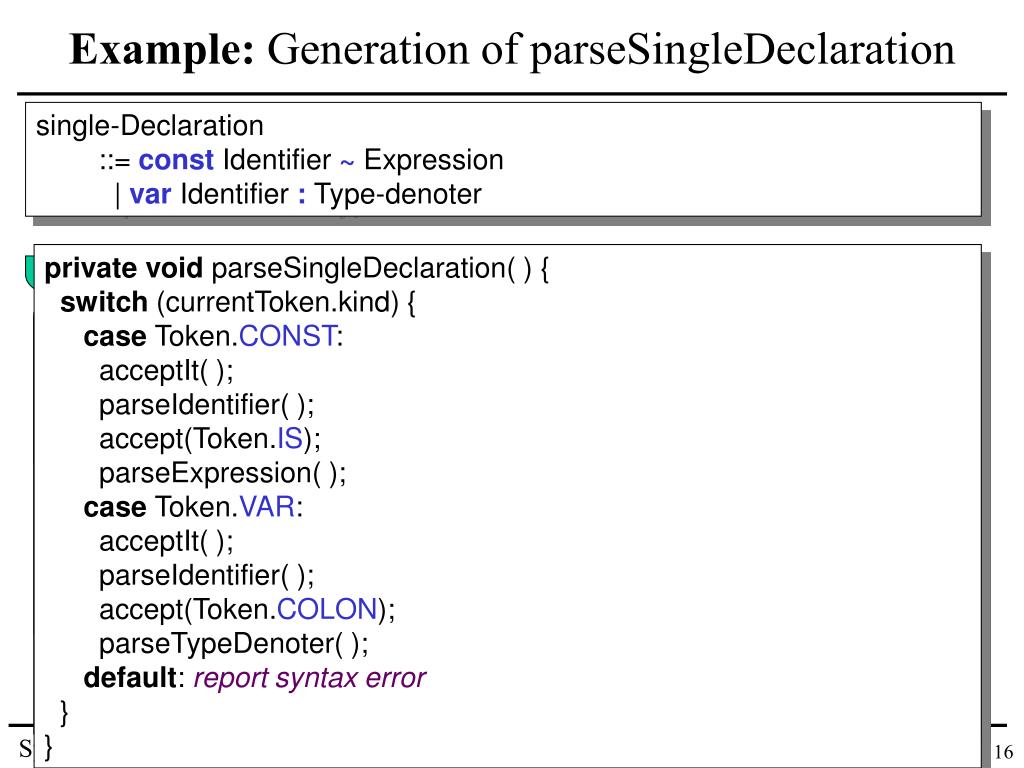Screen dimensions: 1024x768
Task: Select the blue 'COLON' token constant
Action: (x=327, y=609)
